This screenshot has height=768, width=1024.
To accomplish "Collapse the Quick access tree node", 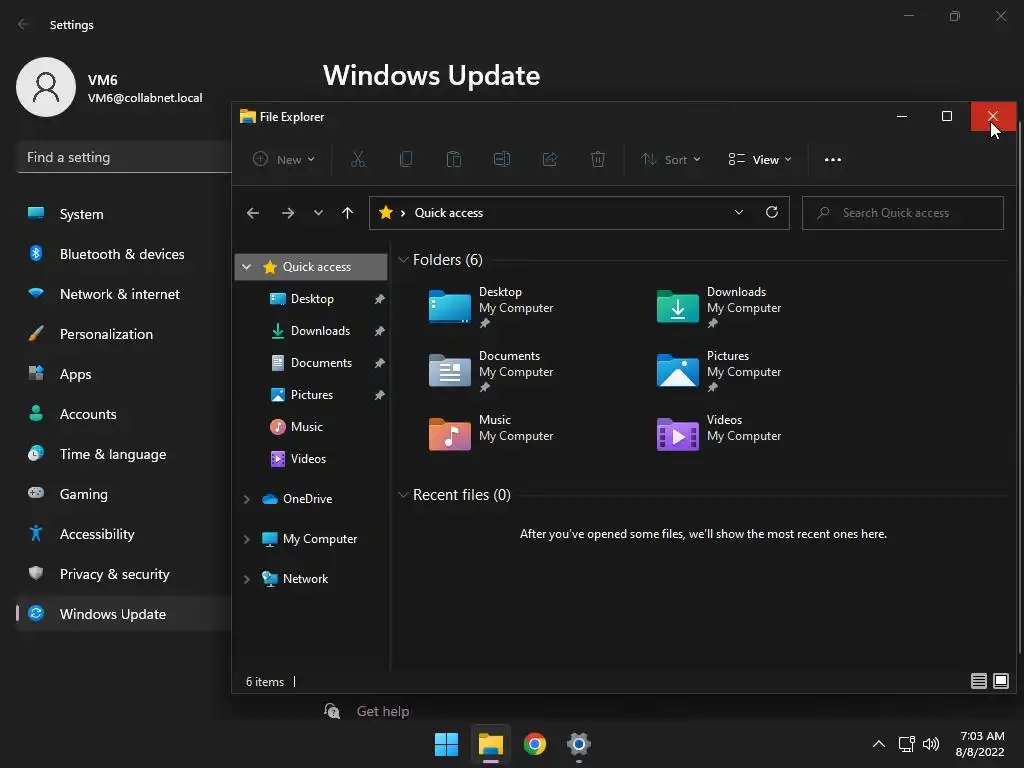I will coord(247,266).
